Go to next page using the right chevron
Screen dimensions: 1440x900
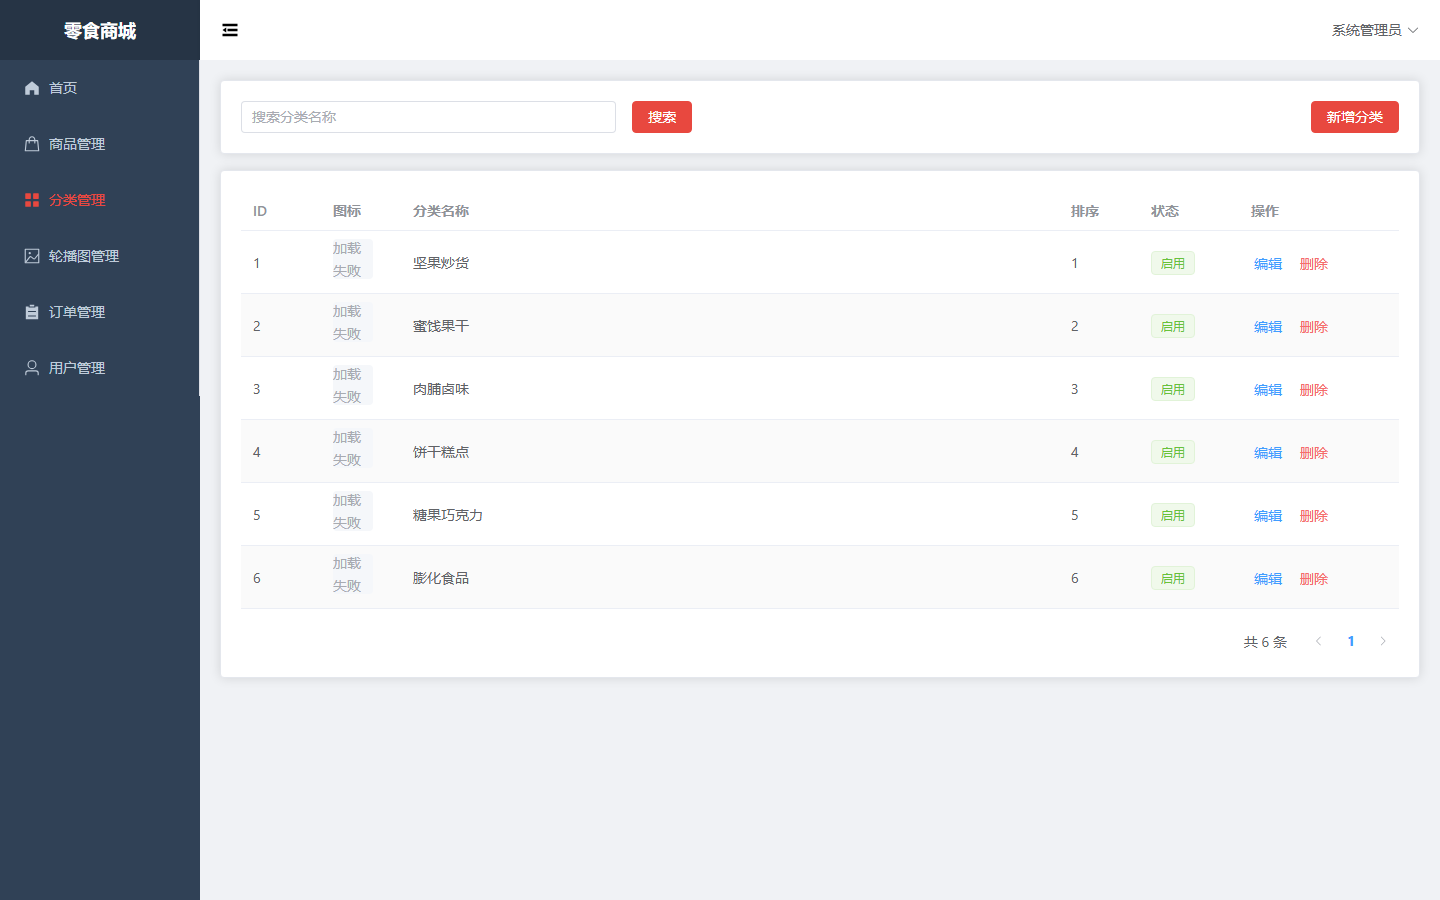pyautogui.click(x=1383, y=641)
